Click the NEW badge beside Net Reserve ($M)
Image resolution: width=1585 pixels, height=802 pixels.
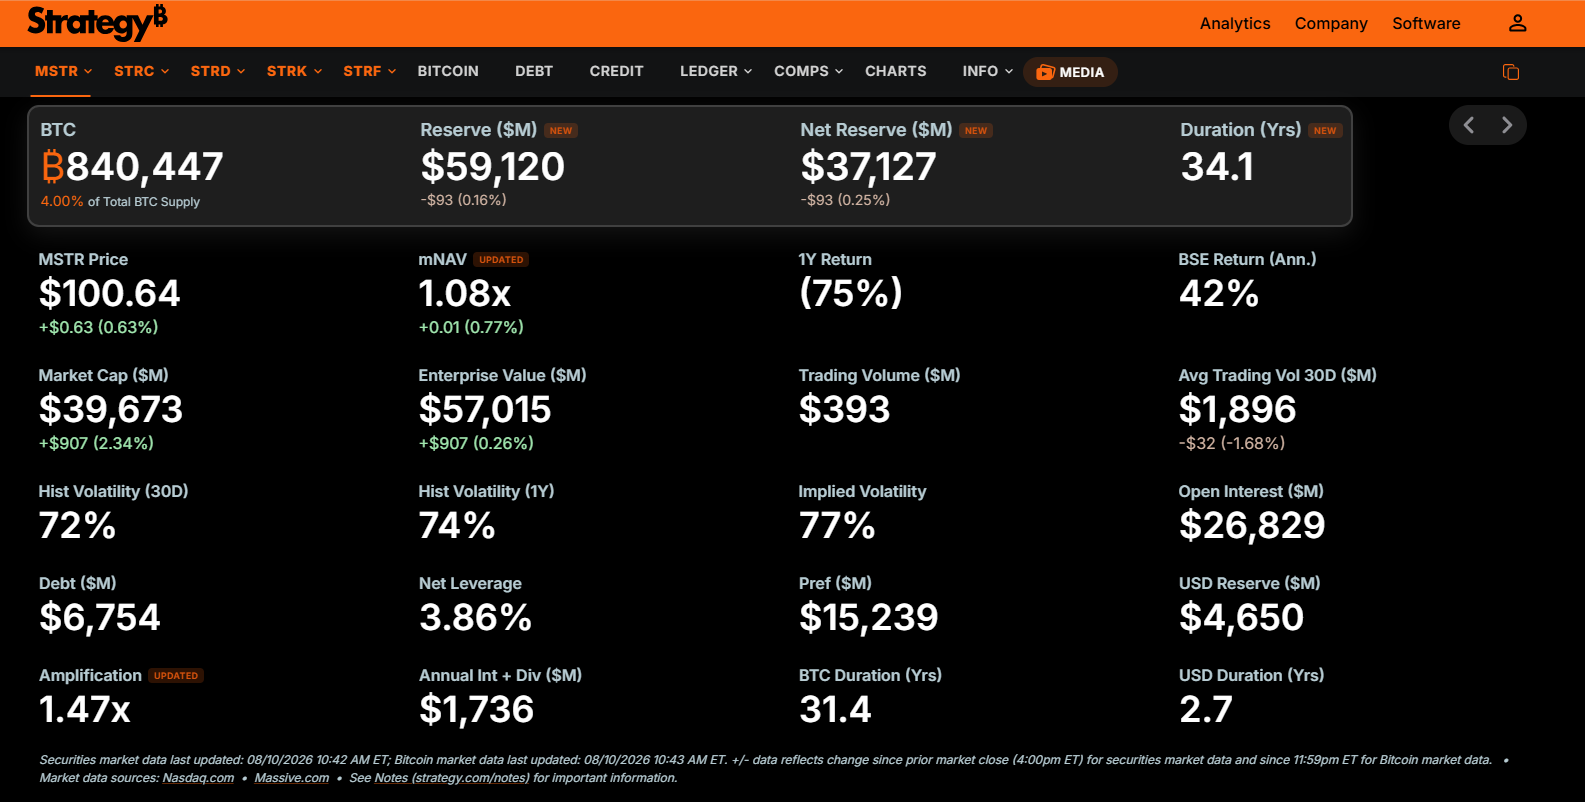click(x=976, y=131)
